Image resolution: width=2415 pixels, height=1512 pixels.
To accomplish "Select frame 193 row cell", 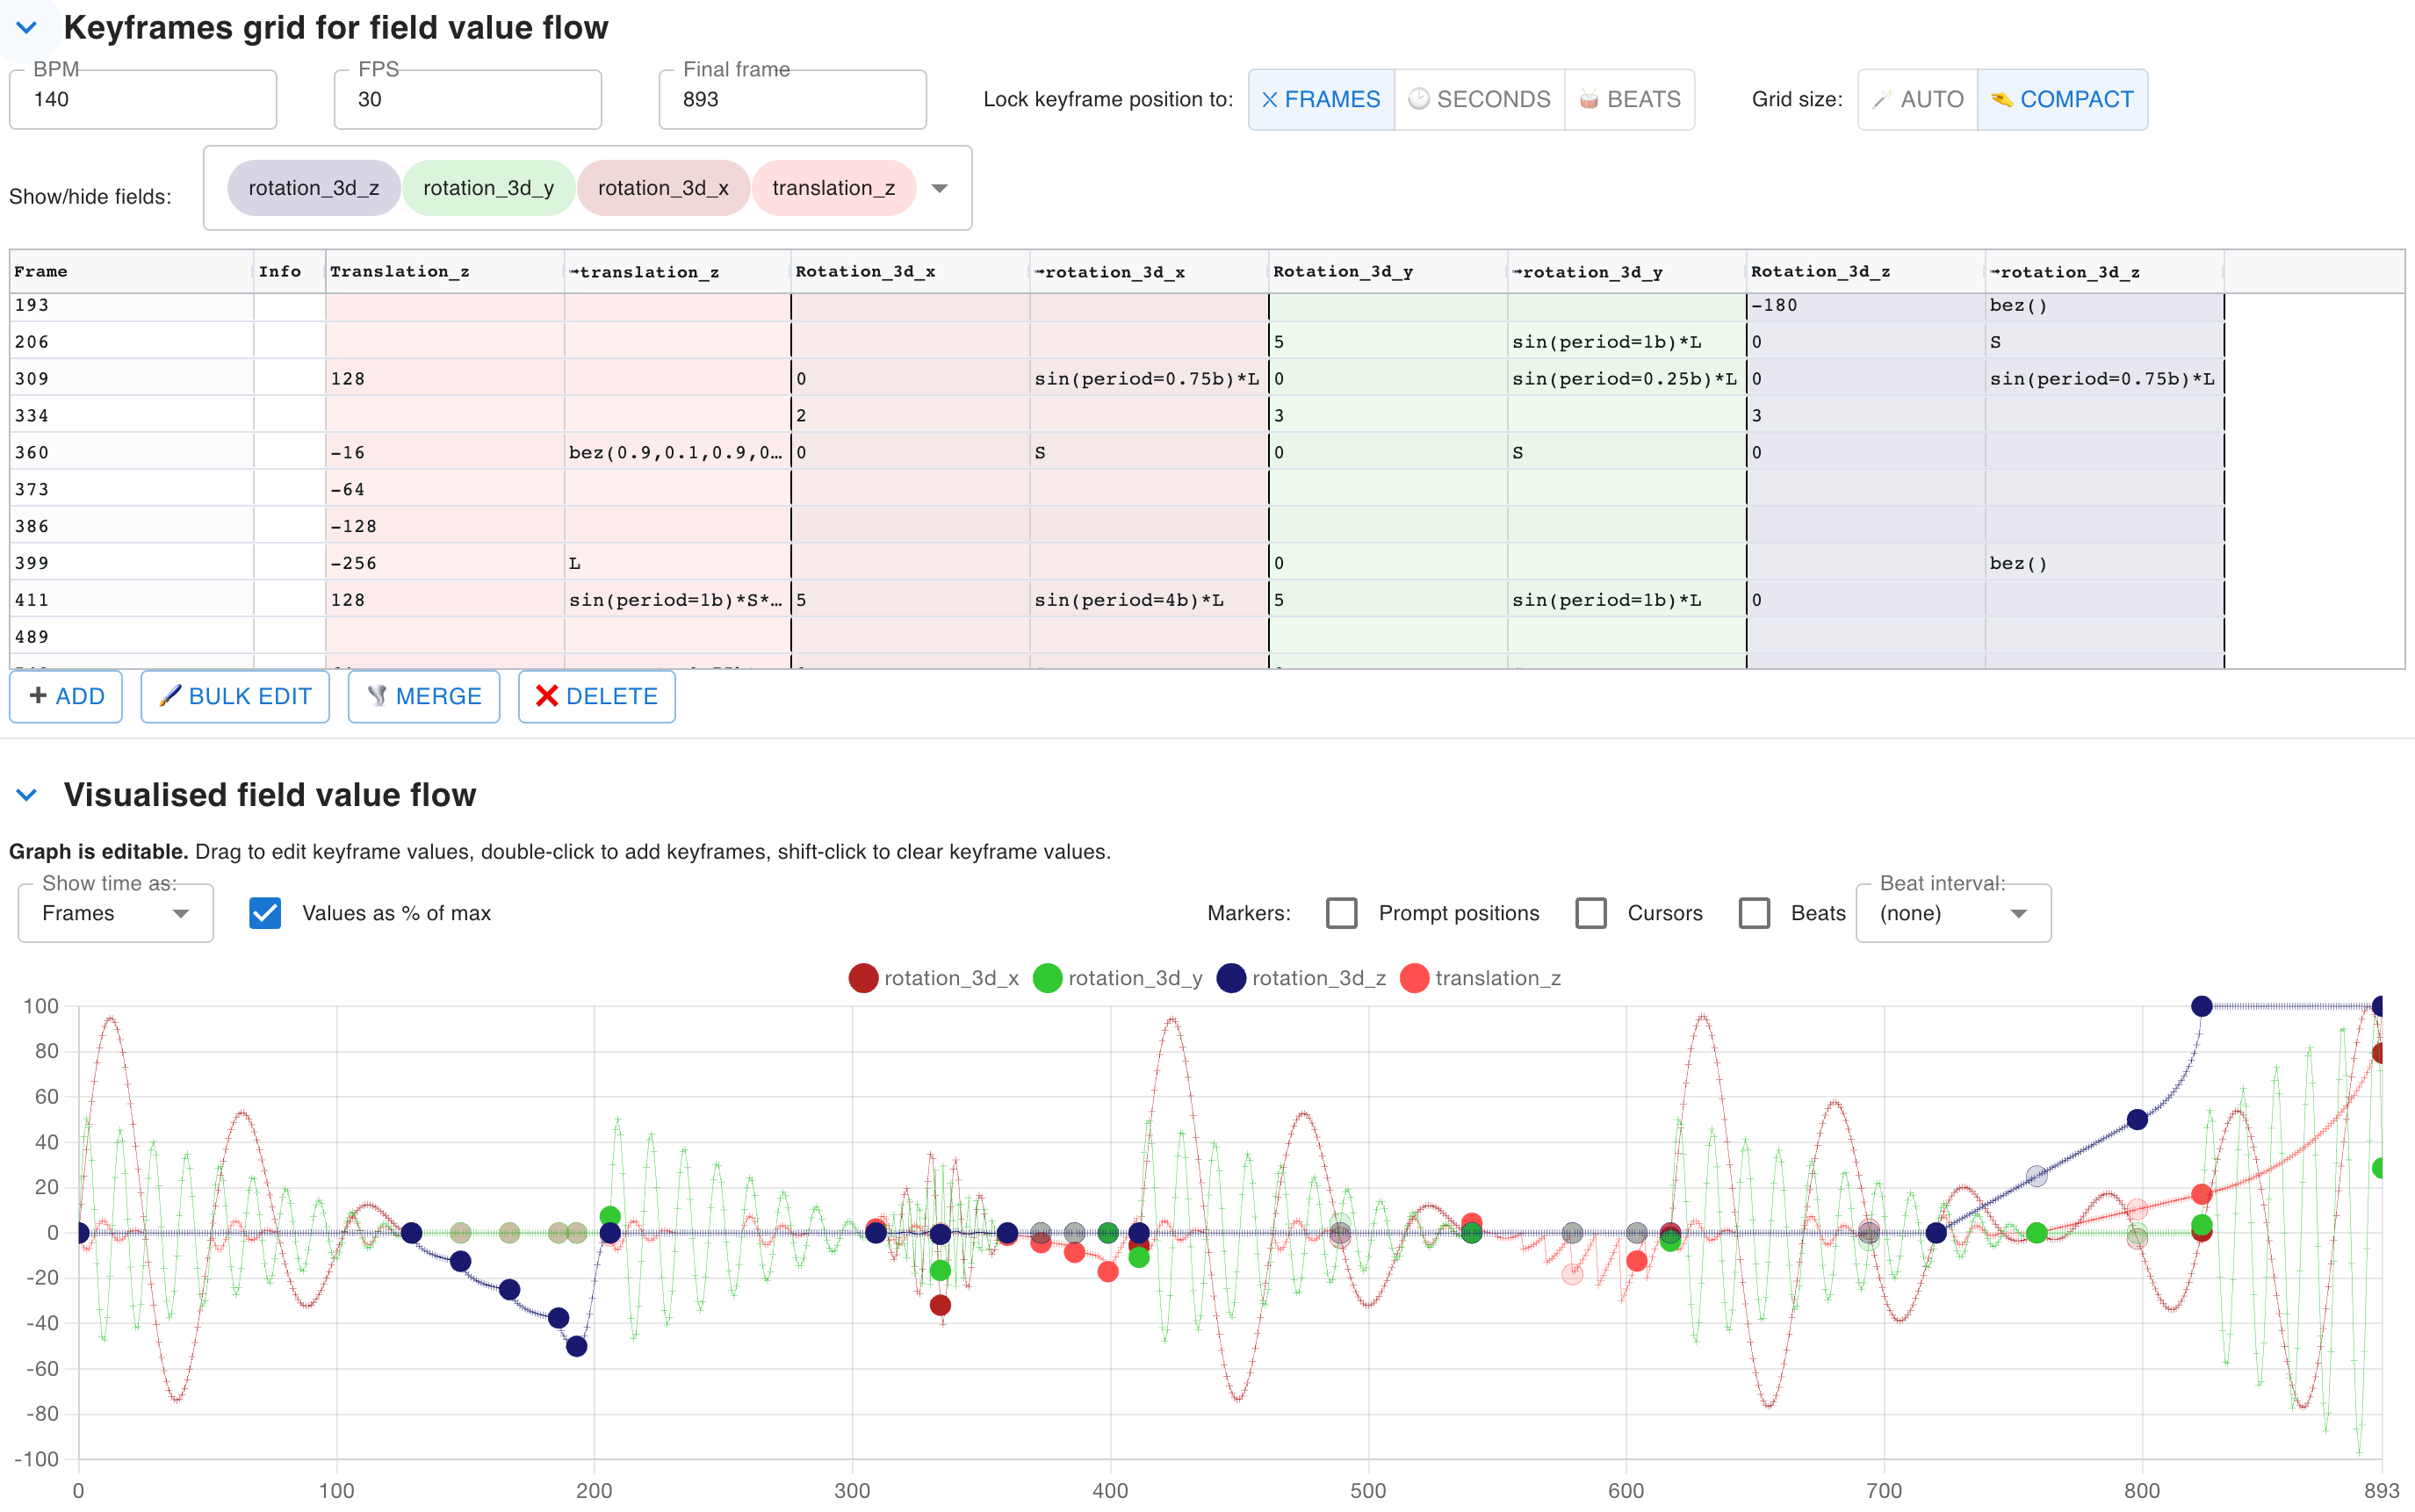I will point(131,306).
